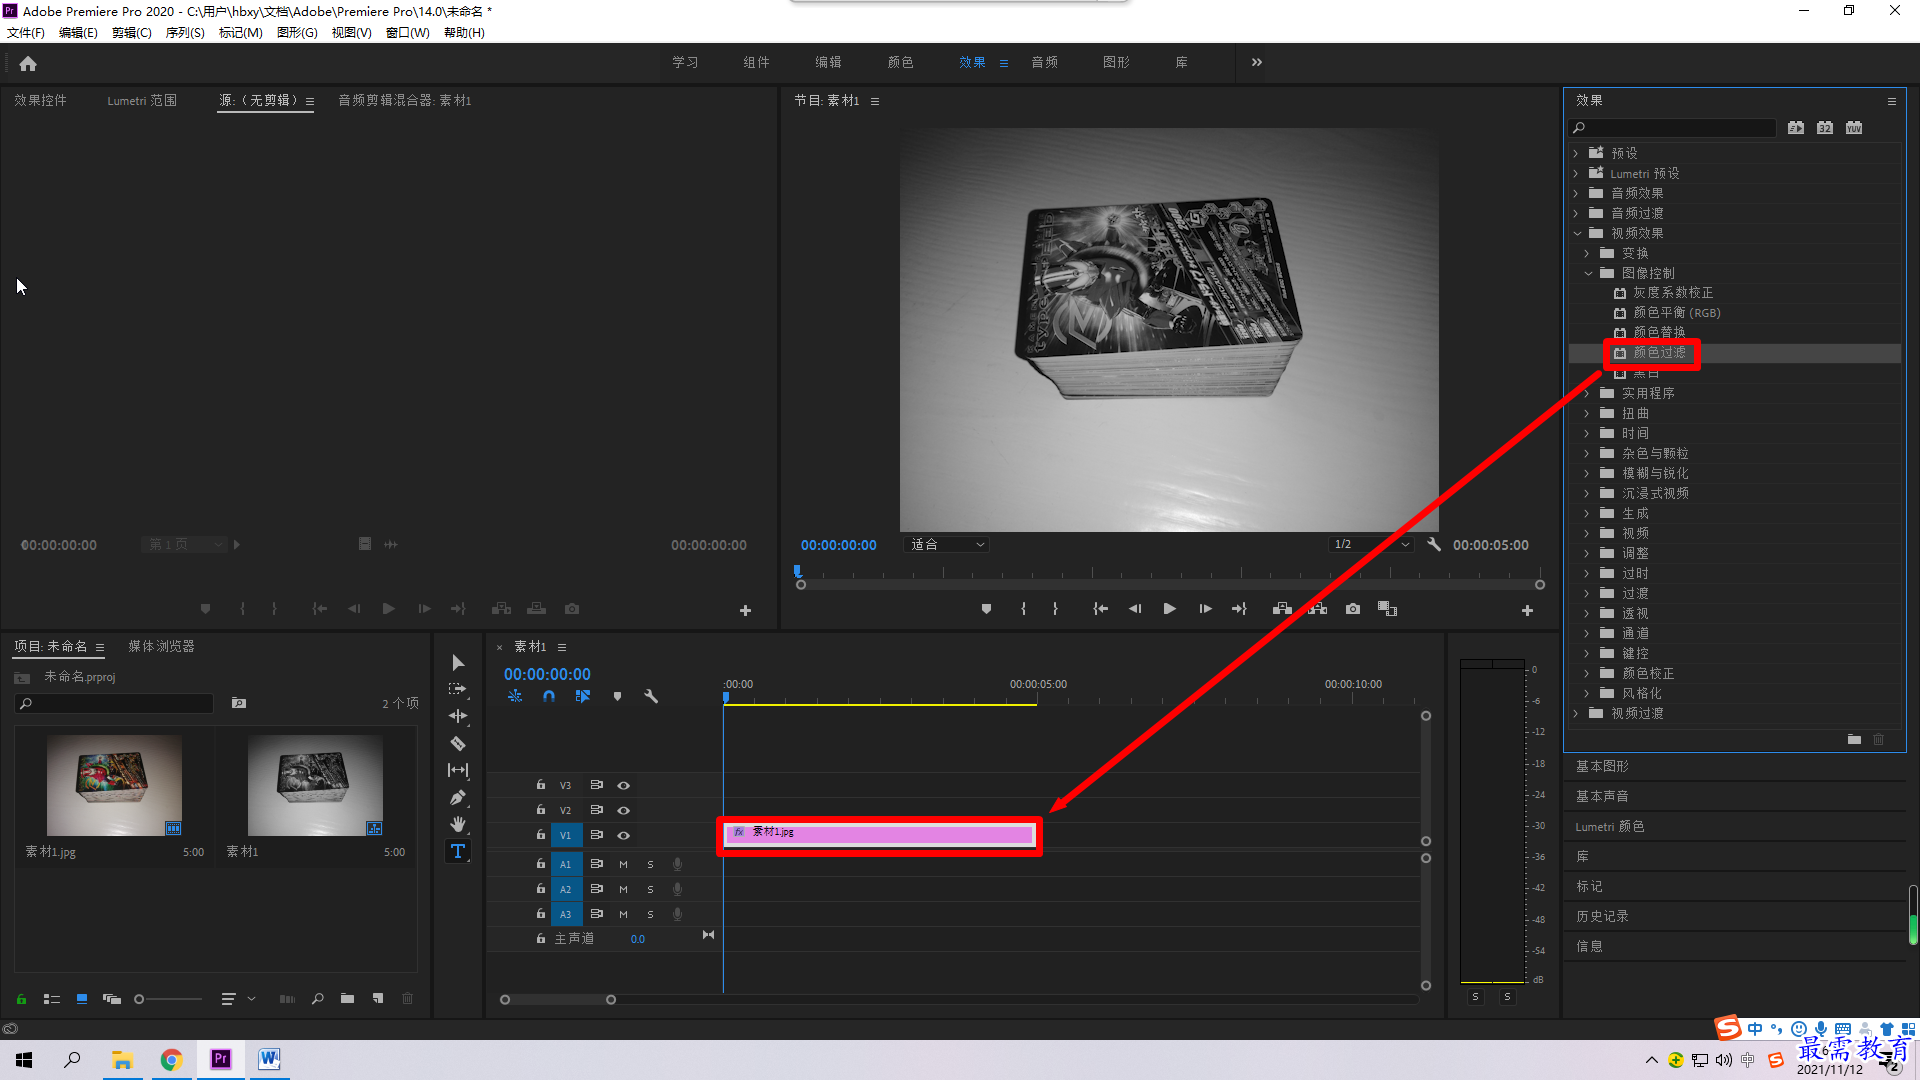Select the Hand tool
This screenshot has width=1920, height=1080.
458,824
